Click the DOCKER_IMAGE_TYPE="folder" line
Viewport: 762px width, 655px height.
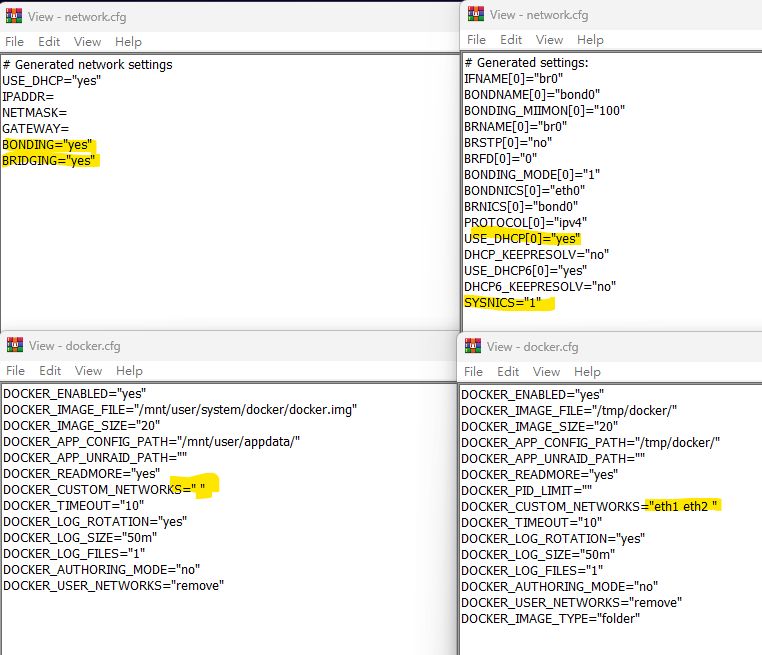(x=551, y=619)
